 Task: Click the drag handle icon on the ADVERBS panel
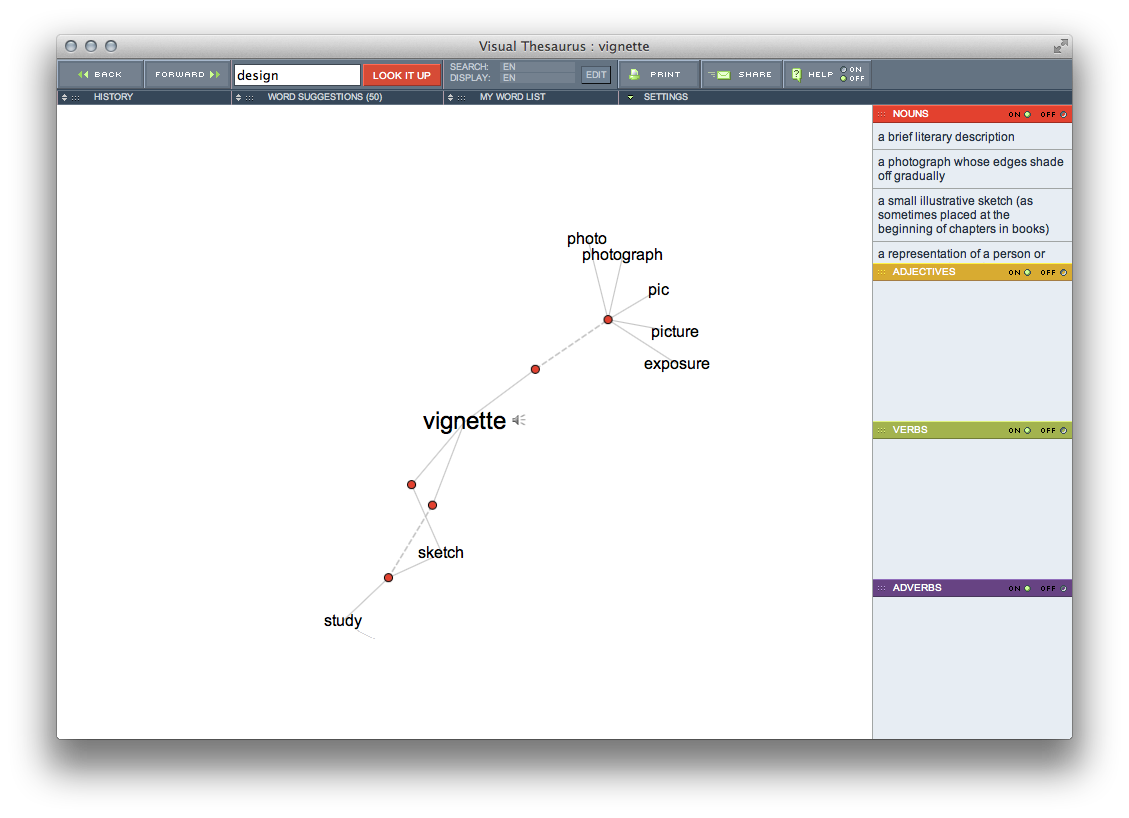(879, 587)
